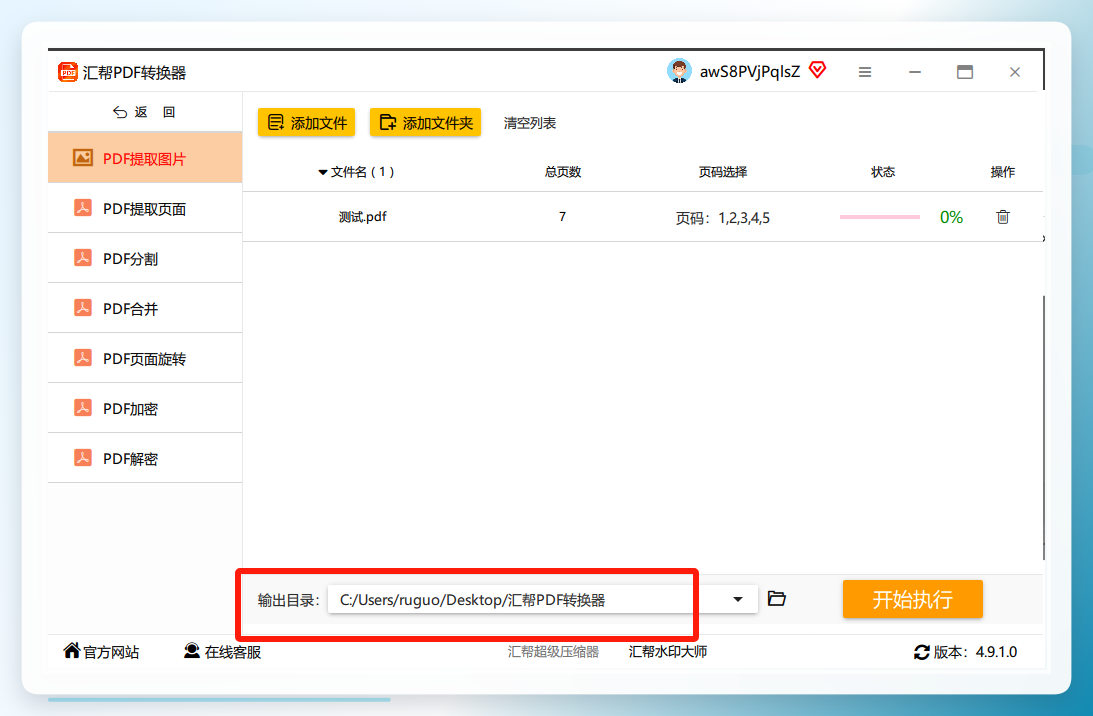Go to the PDF合并 function
This screenshot has width=1093, height=716.
click(x=145, y=308)
